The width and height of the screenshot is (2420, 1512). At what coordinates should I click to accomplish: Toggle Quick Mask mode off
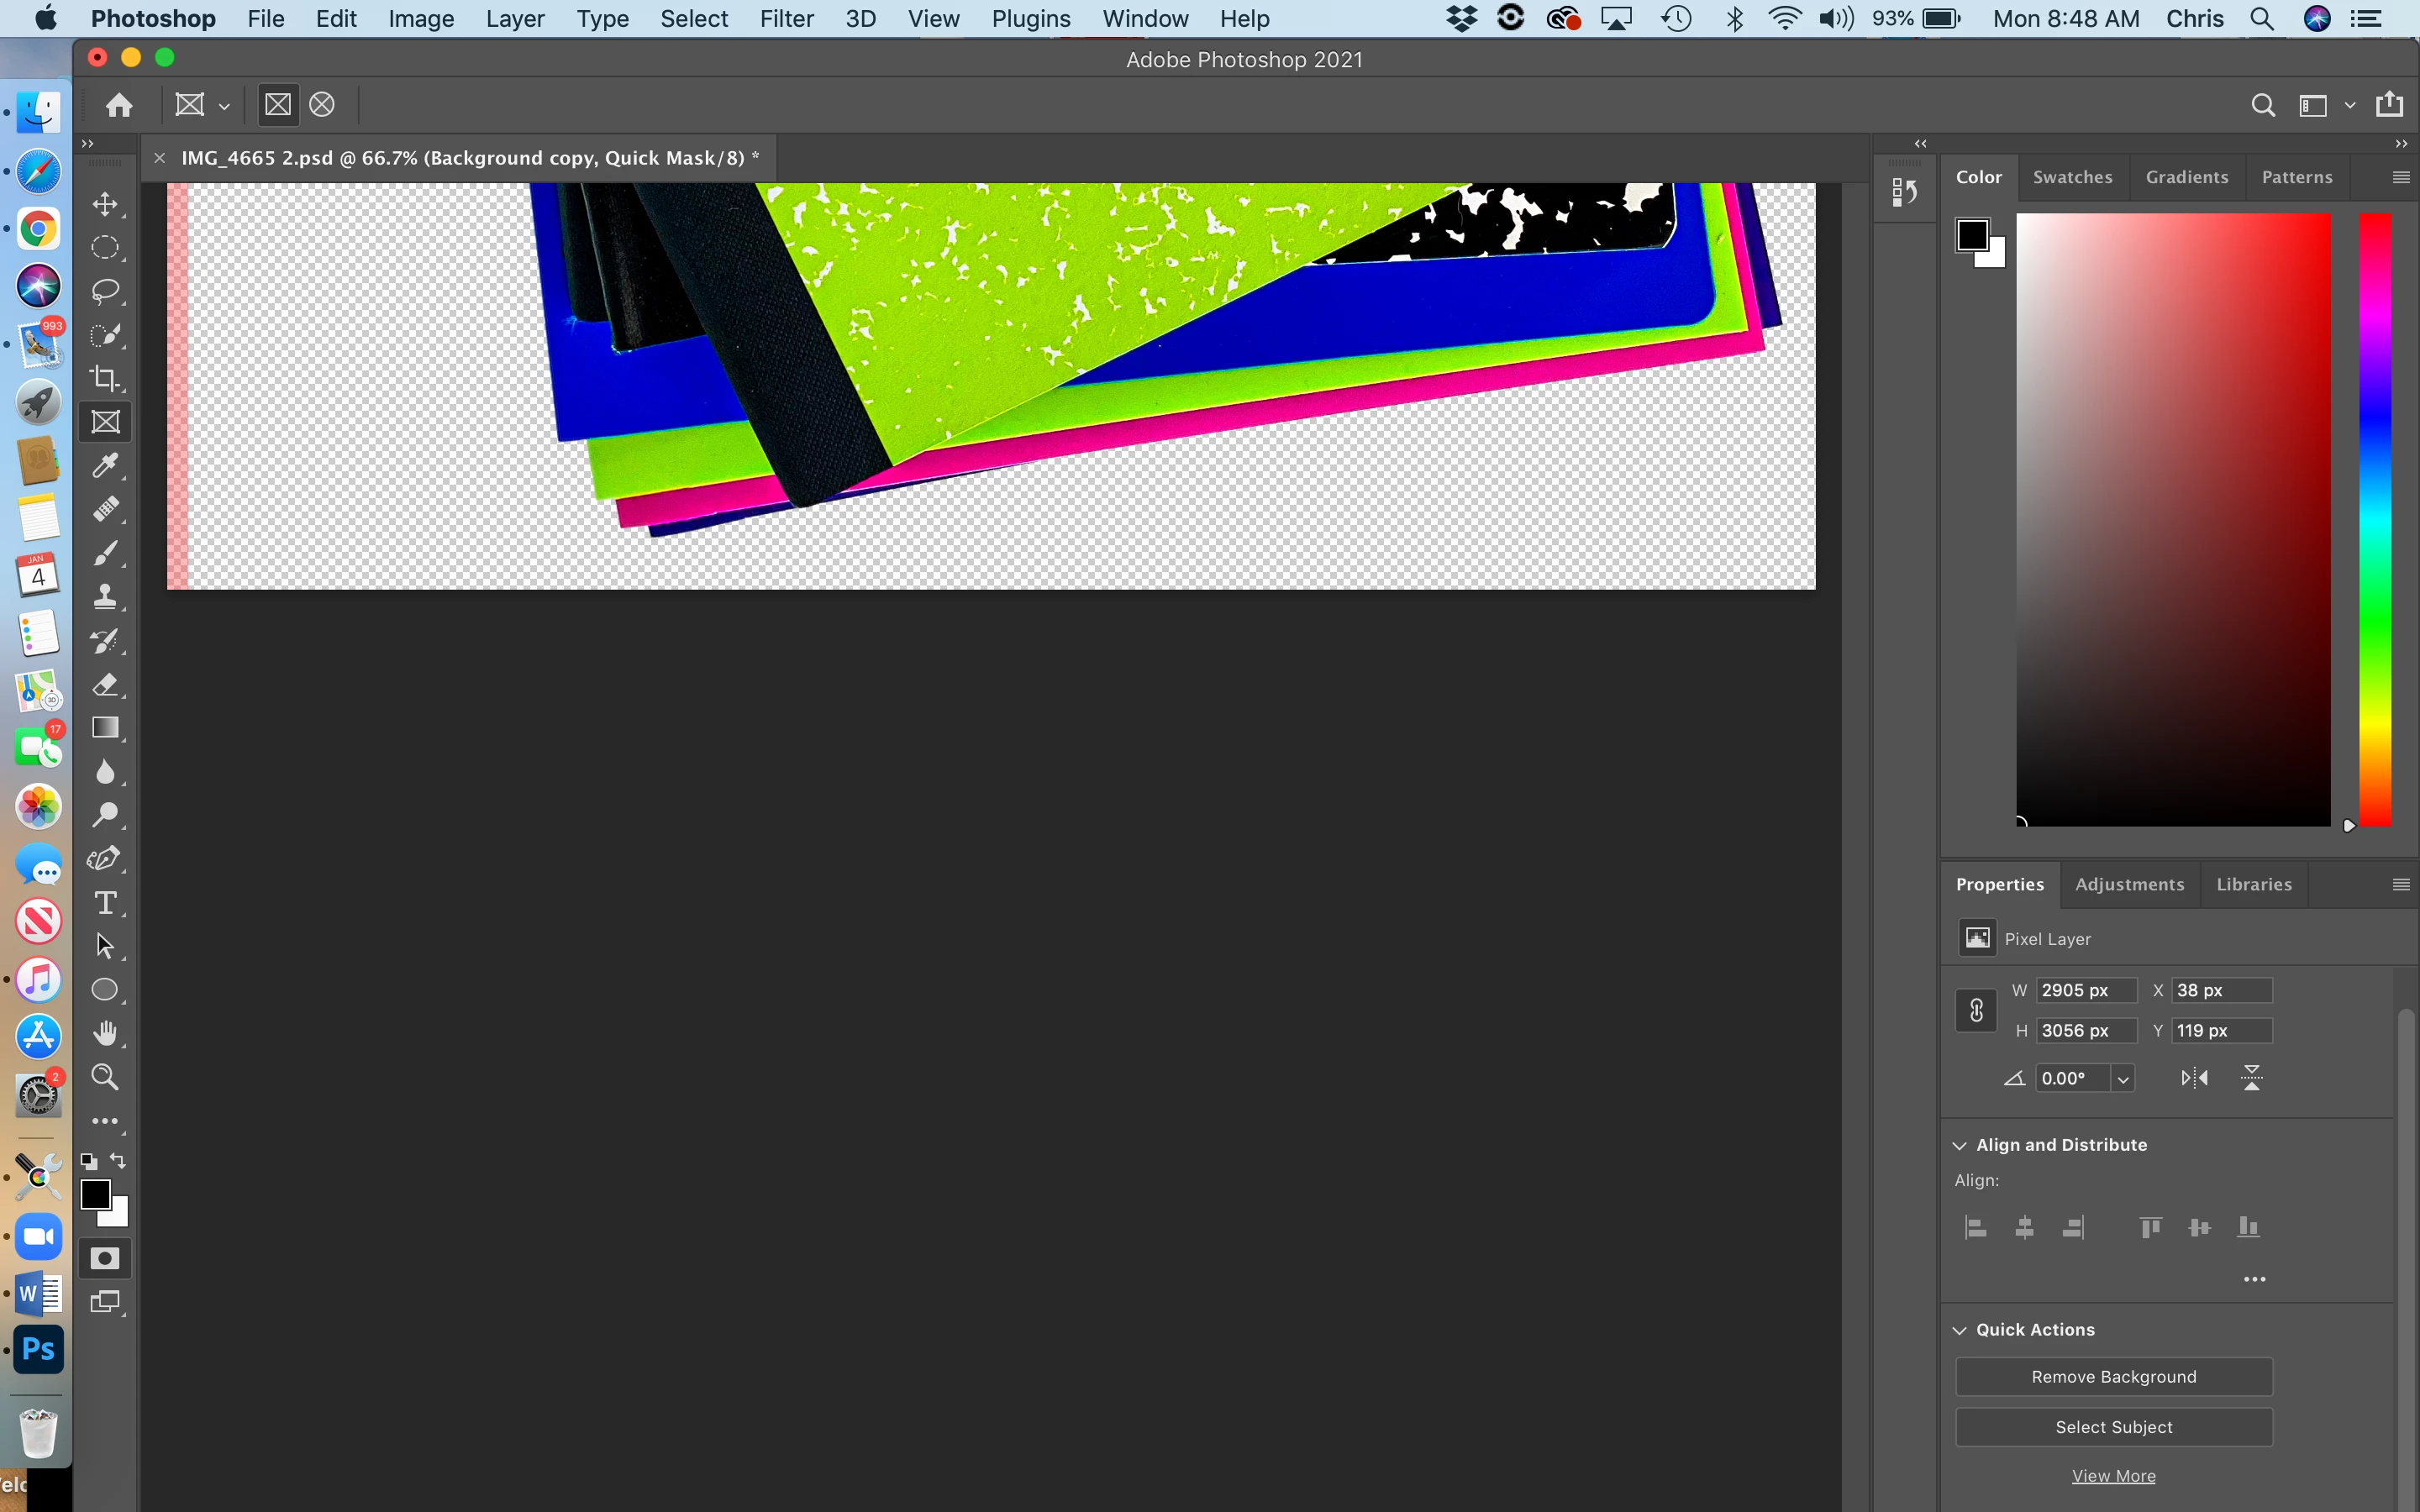[105, 1258]
